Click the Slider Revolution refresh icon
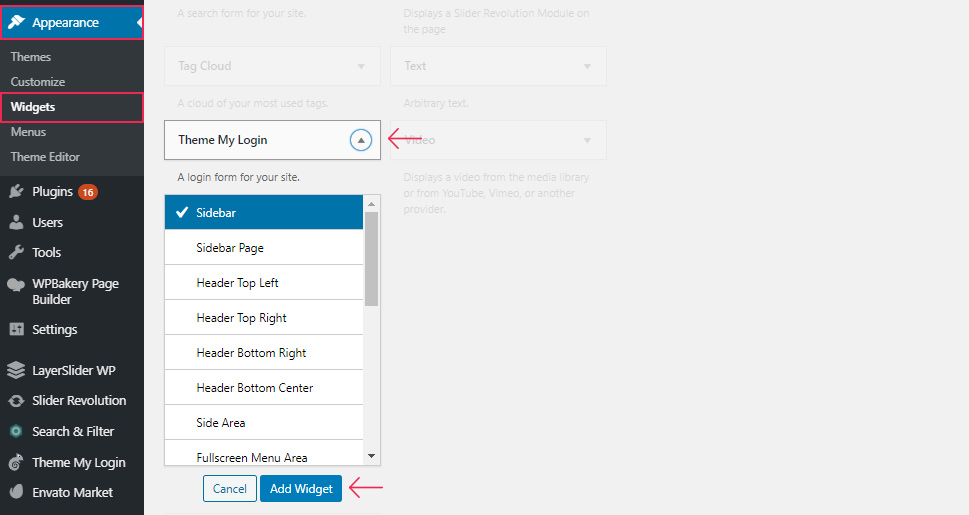The width and height of the screenshot is (969, 515). pos(17,401)
